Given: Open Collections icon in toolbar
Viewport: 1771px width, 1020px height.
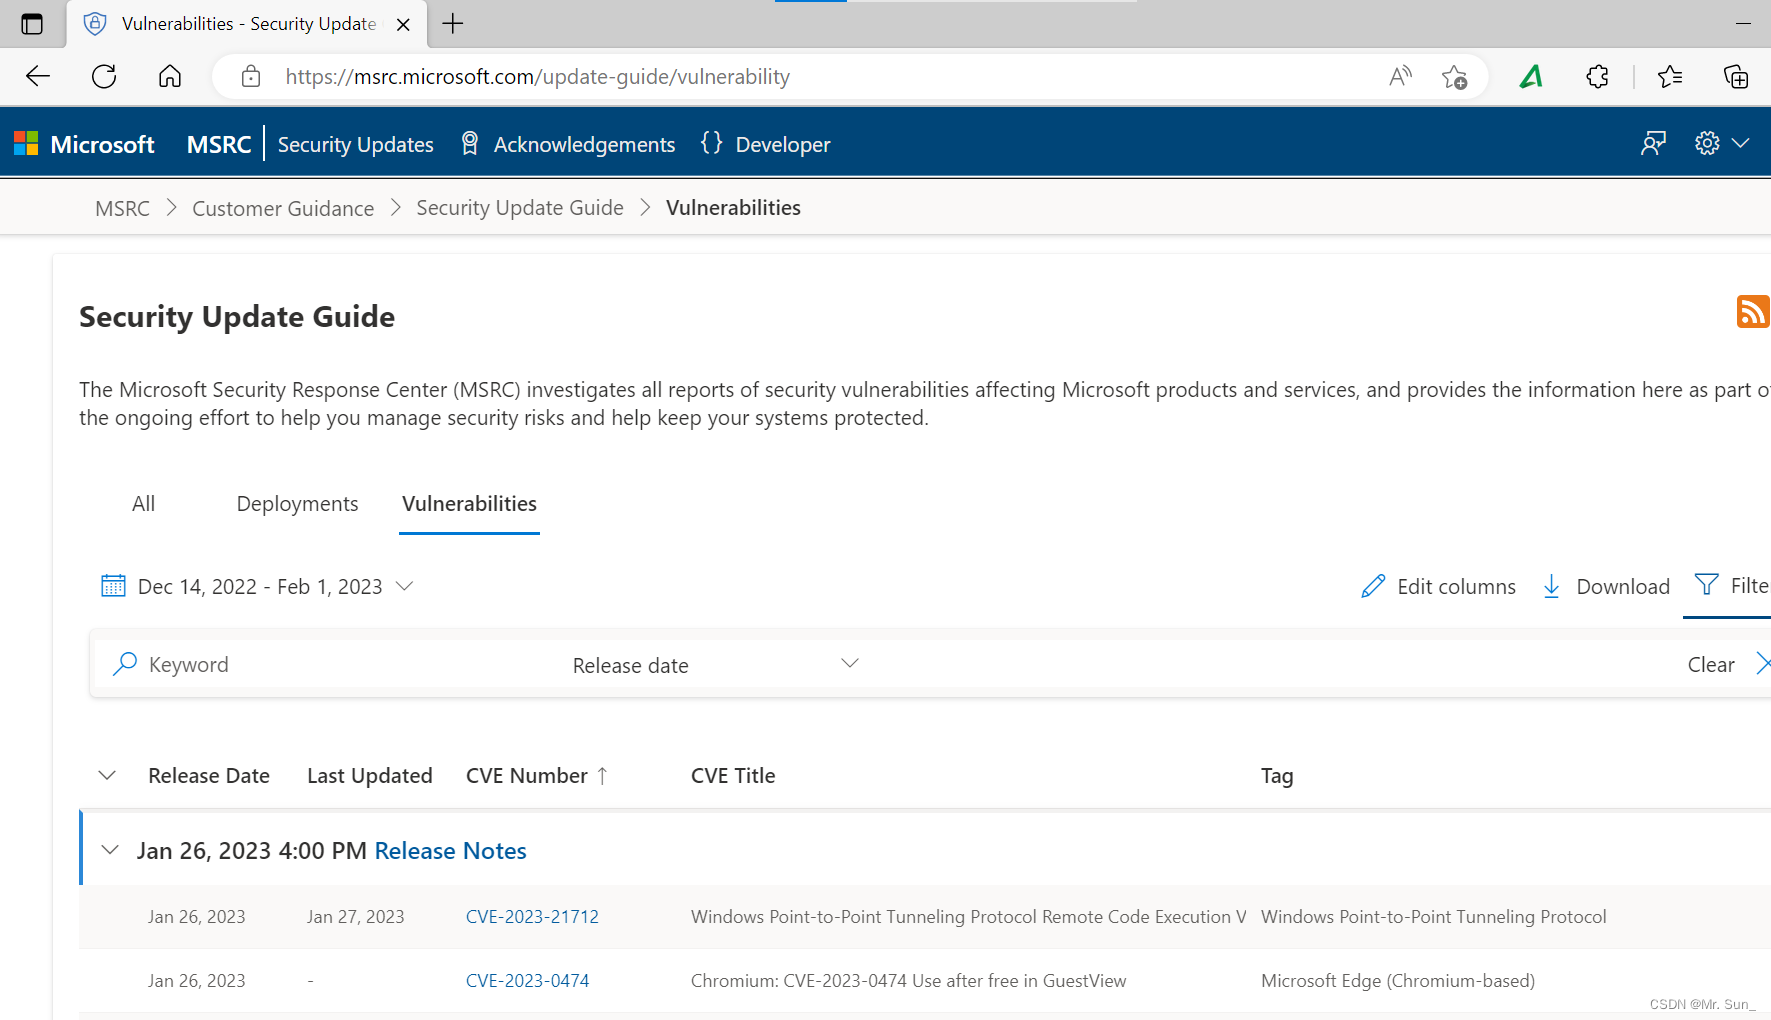Looking at the screenshot, I should [1736, 76].
